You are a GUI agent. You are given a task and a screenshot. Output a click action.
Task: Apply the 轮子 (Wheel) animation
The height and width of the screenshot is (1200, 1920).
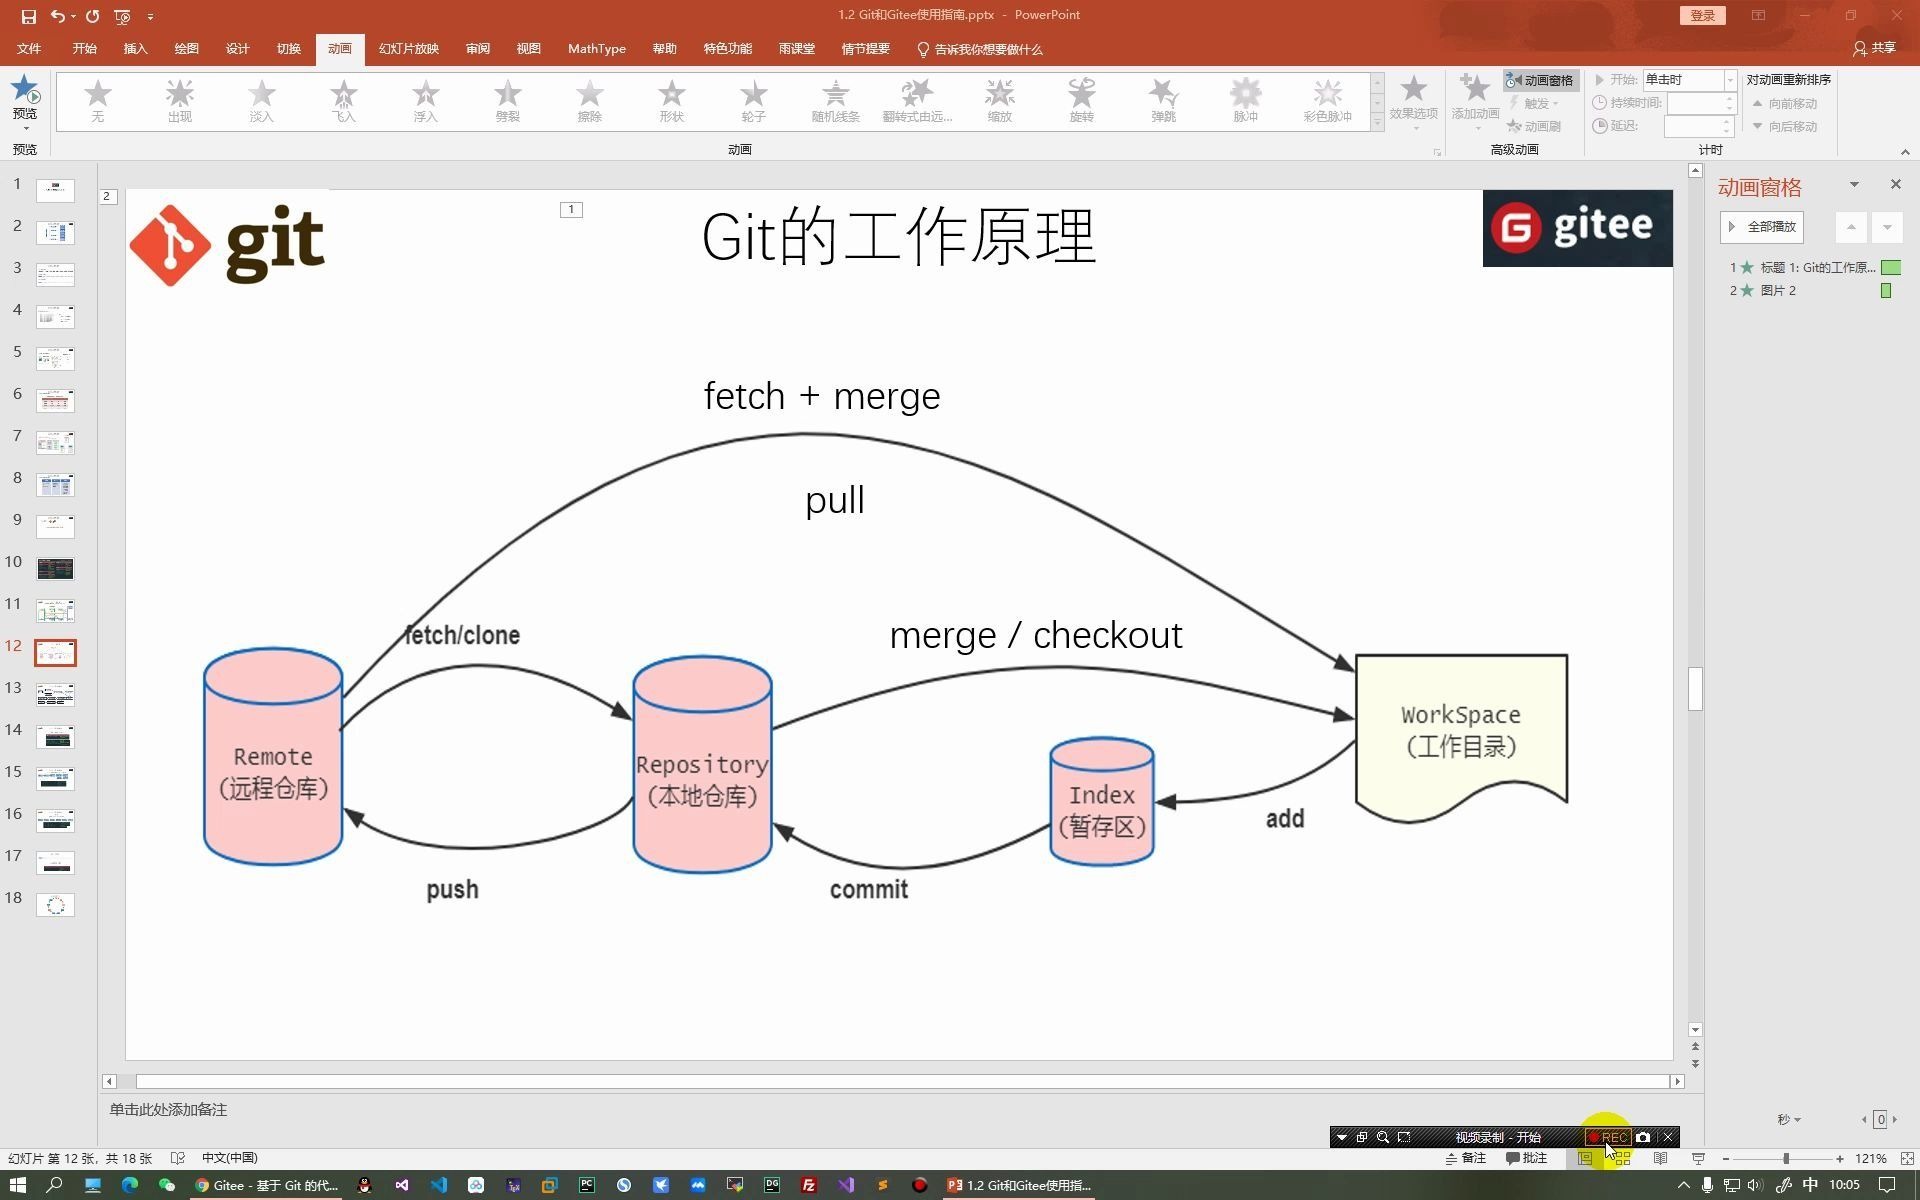[753, 100]
